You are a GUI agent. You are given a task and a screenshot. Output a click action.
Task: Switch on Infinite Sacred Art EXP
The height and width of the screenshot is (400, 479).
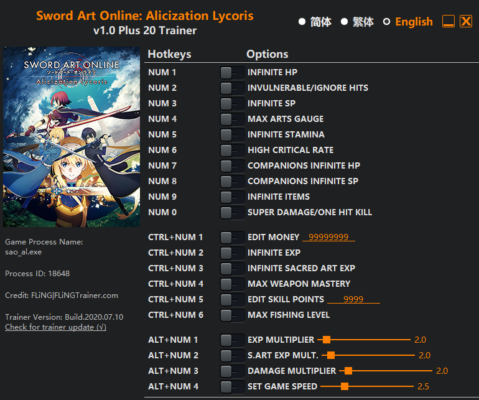point(232,268)
